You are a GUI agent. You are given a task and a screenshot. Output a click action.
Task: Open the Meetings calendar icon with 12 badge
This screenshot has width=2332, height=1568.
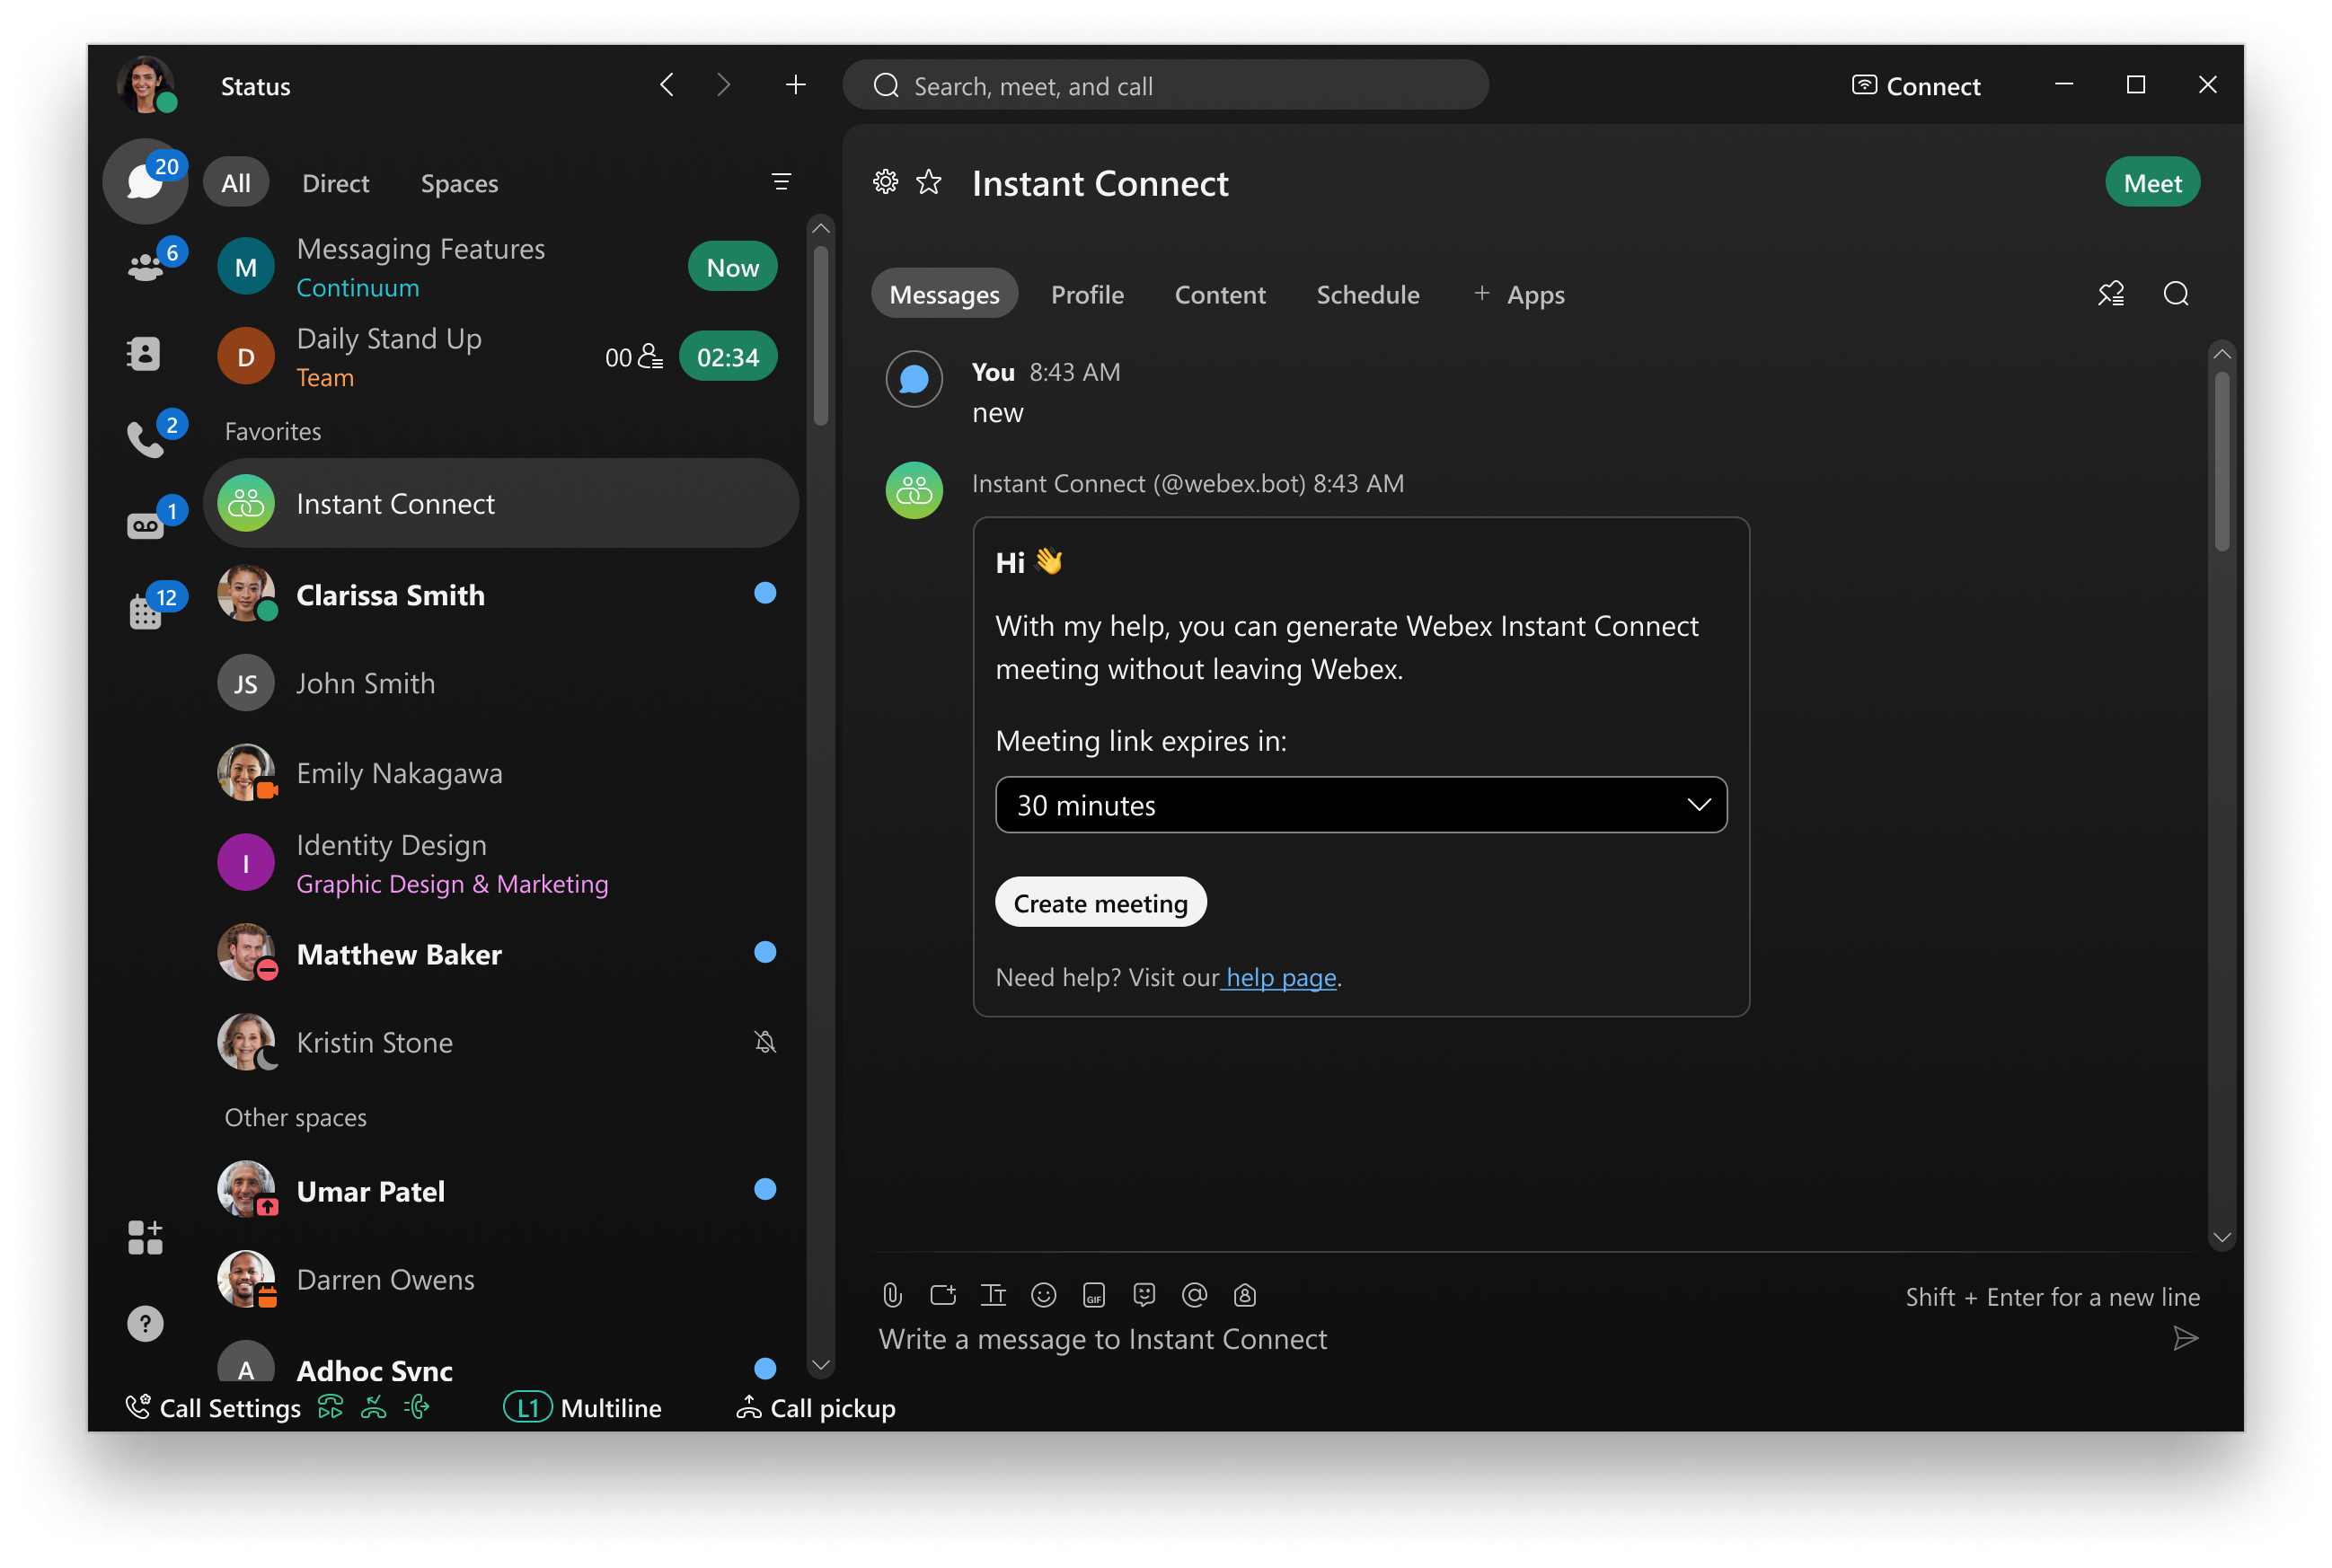(146, 609)
